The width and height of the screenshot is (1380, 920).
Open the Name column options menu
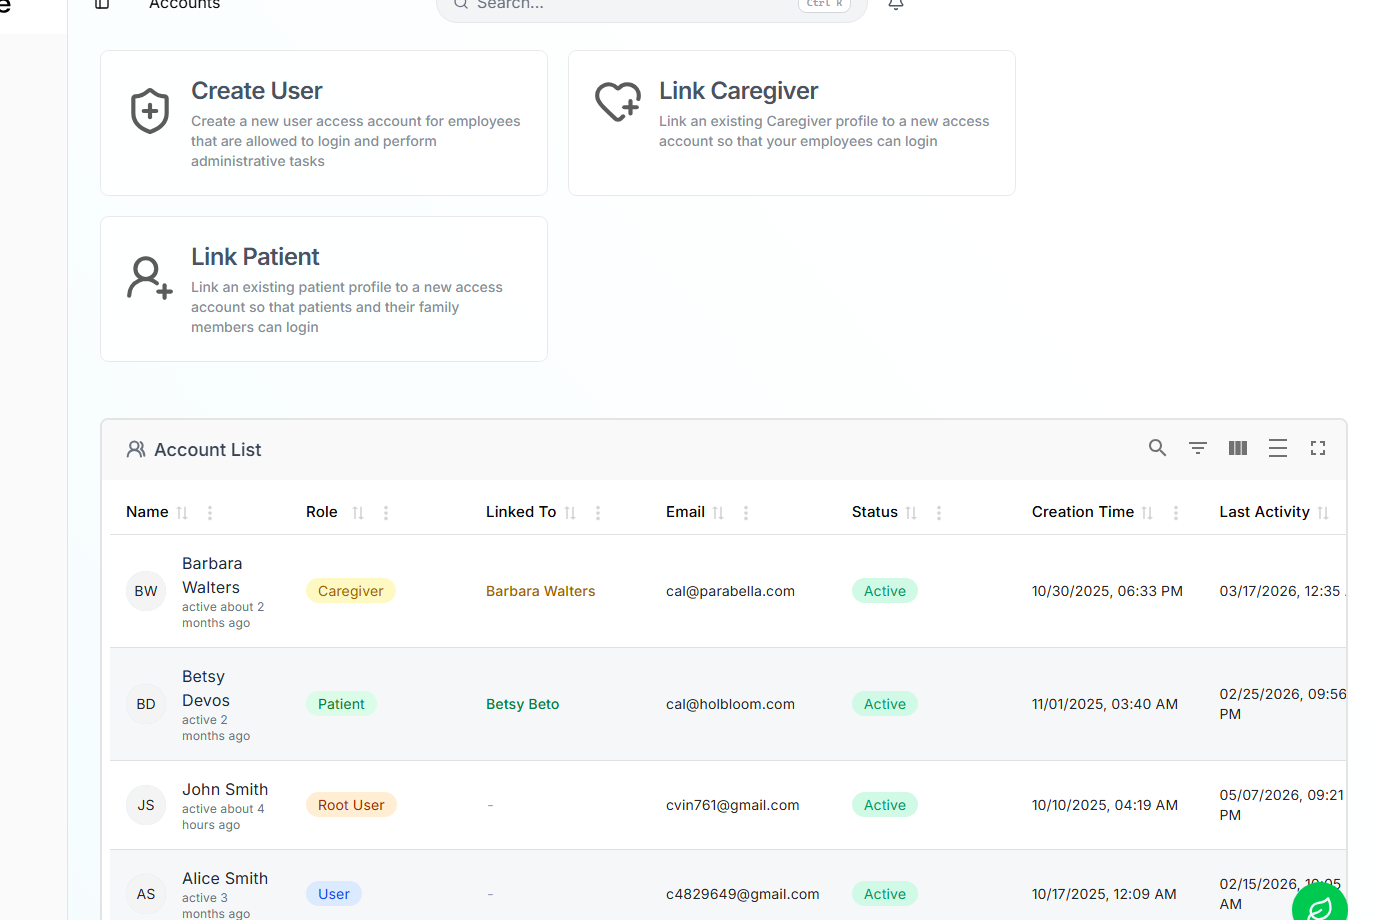(x=210, y=513)
